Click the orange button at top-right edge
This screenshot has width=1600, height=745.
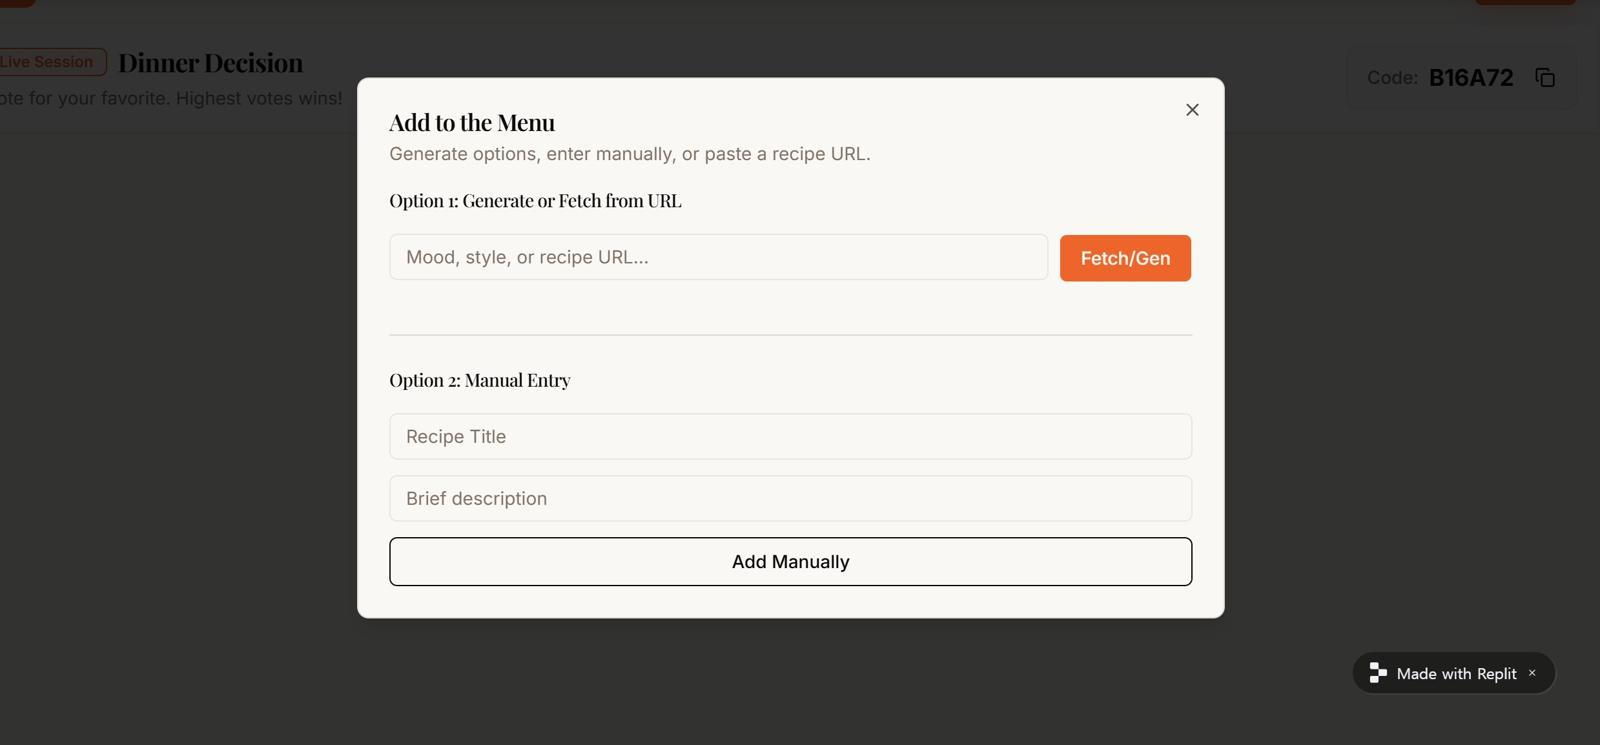coord(1525,2)
